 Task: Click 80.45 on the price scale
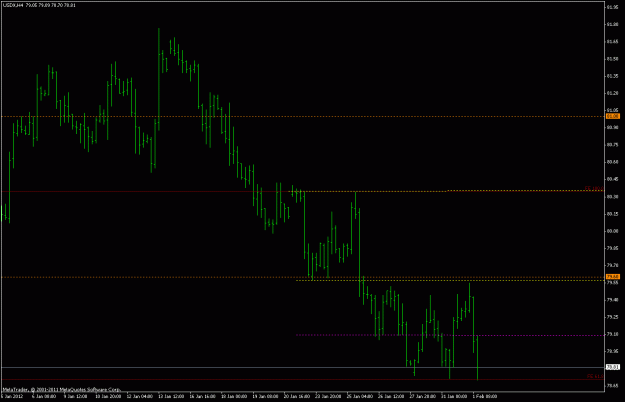tap(613, 179)
